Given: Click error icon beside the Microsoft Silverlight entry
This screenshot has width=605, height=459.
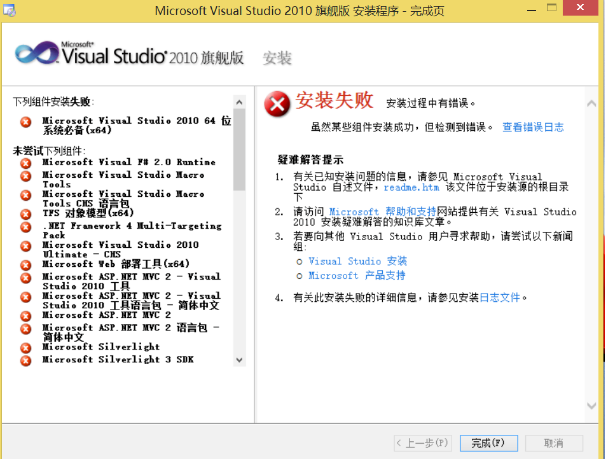Looking at the screenshot, I should click(26, 348).
